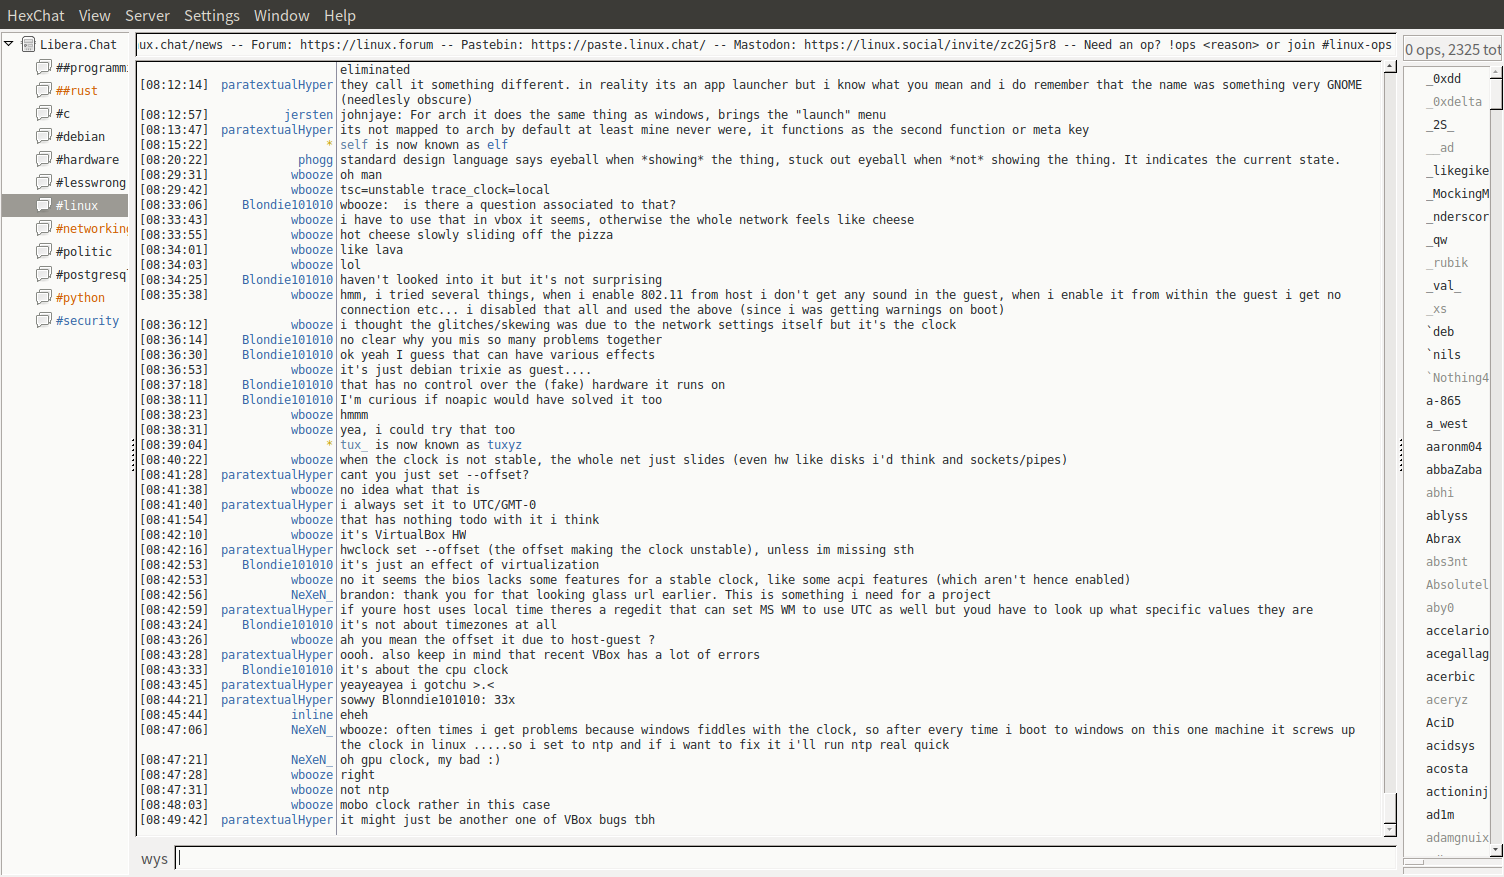Select user aceryz in user list
Screen dimensions: 1504x877
click(x=1447, y=699)
